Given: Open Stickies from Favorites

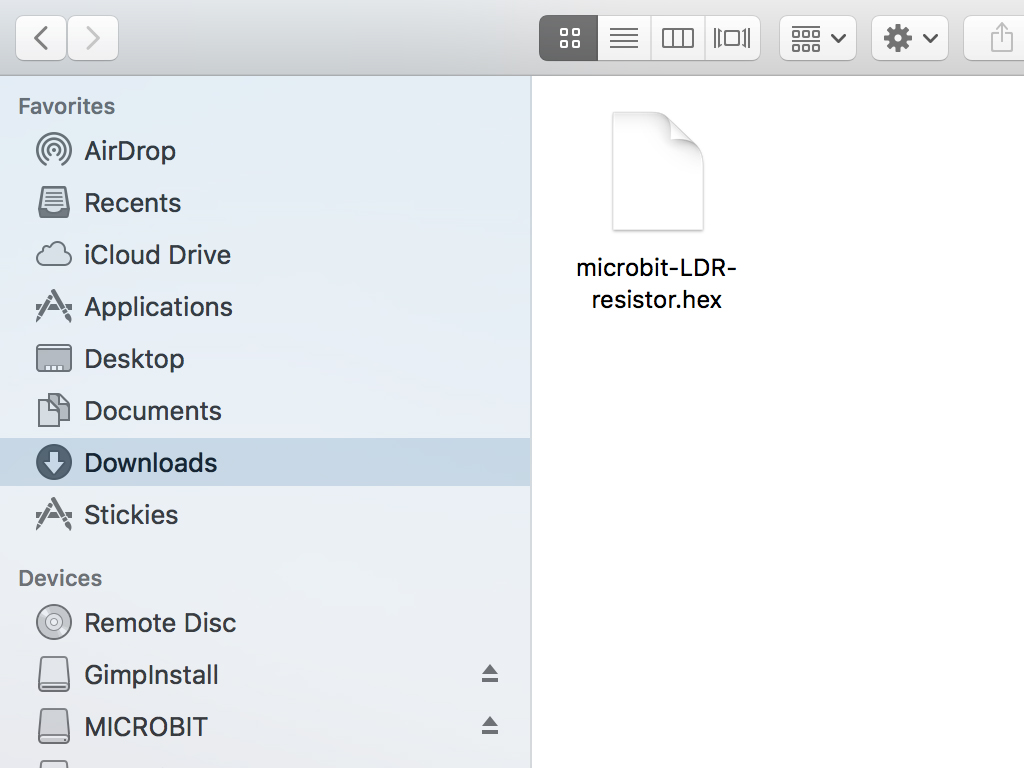Looking at the screenshot, I should coord(265,514).
